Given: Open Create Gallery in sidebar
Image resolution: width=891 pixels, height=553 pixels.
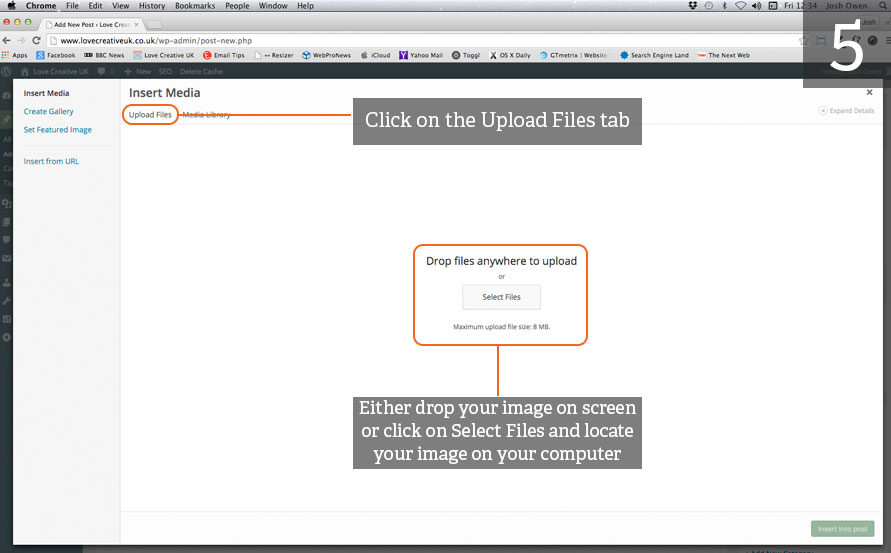Looking at the screenshot, I should 49,112.
